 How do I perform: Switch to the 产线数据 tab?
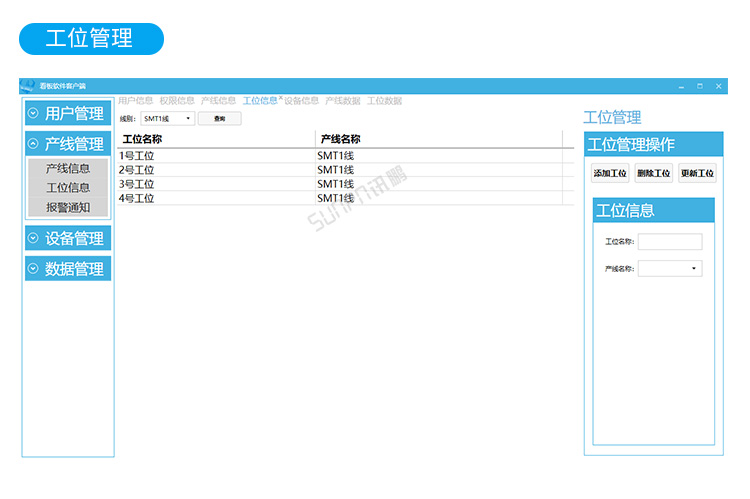pos(343,101)
